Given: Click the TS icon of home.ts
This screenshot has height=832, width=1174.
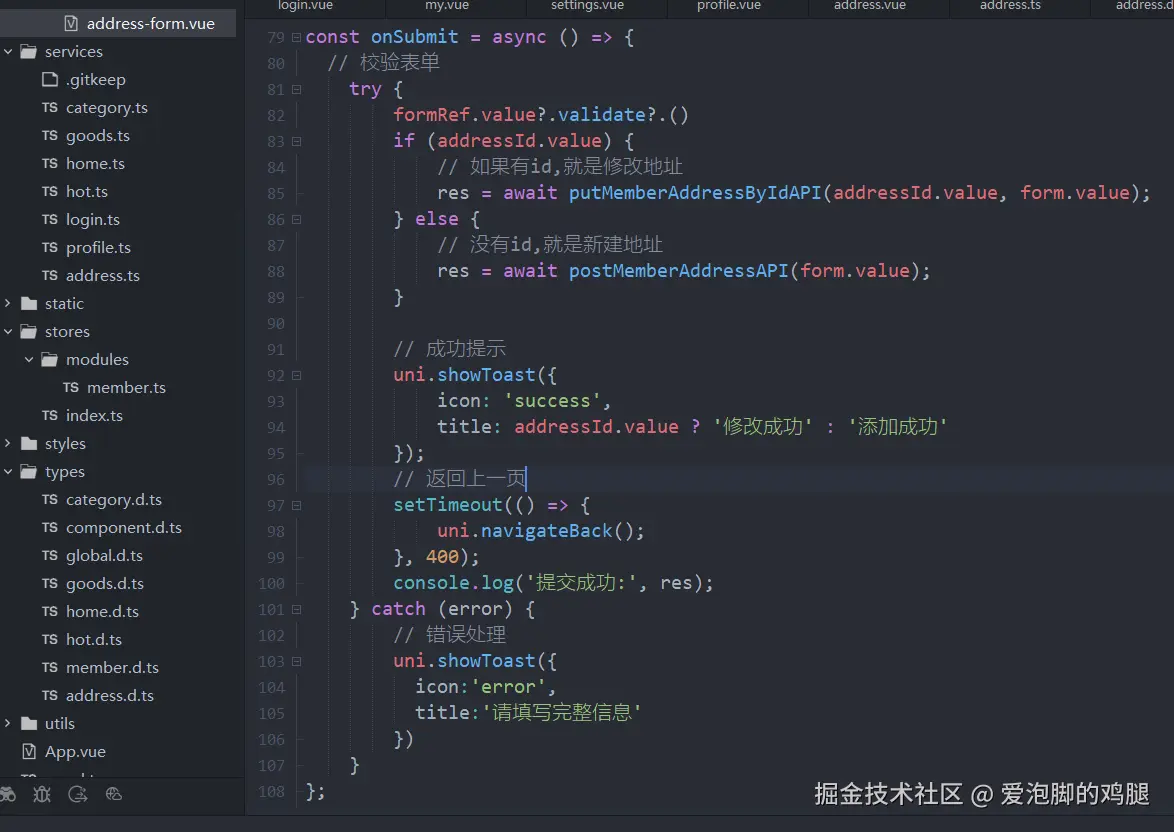Looking at the screenshot, I should (x=50, y=163).
